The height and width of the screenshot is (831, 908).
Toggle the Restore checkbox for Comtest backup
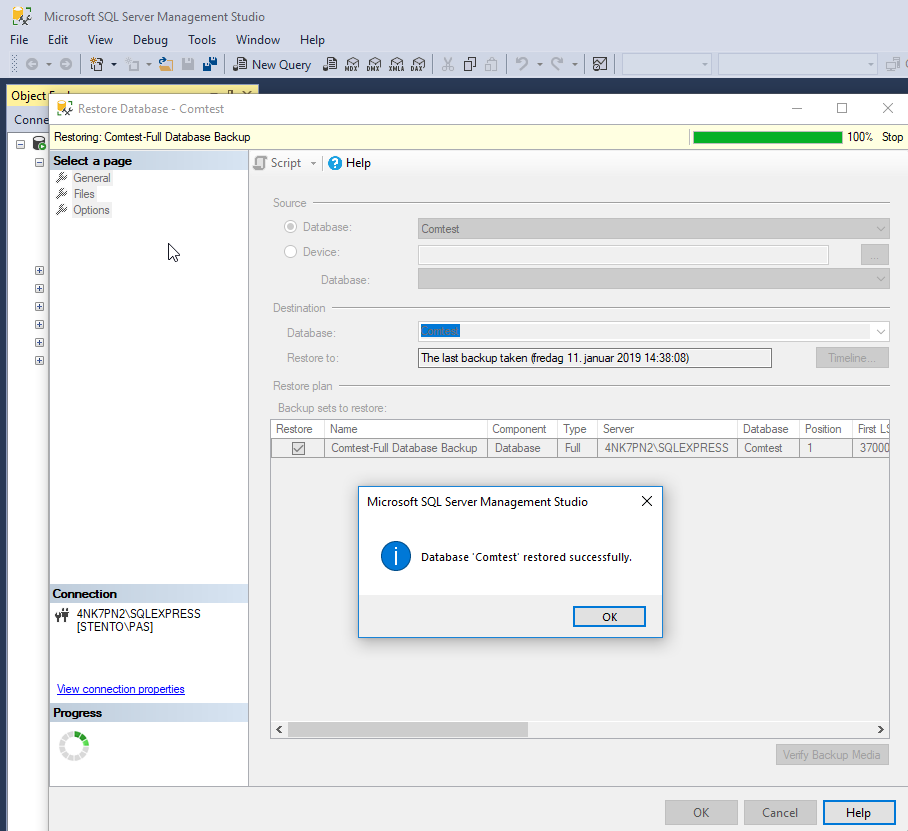tap(298, 448)
